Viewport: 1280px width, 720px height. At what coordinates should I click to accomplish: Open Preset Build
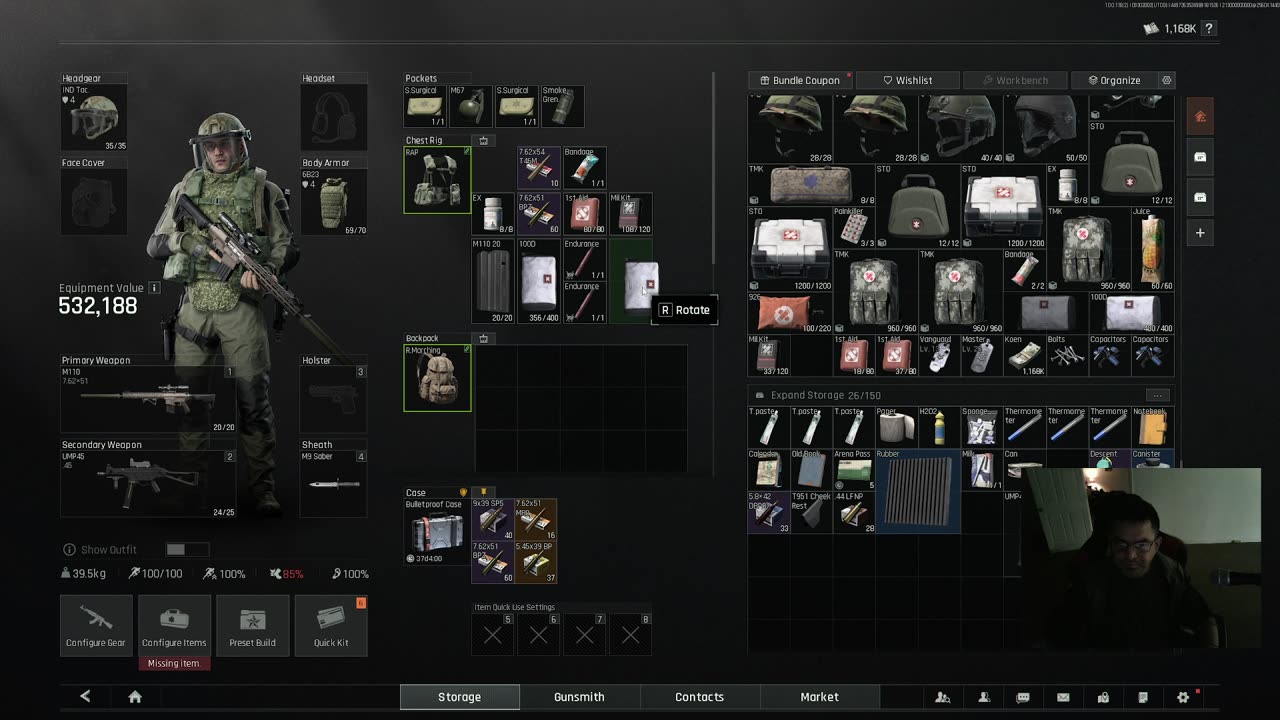click(253, 626)
